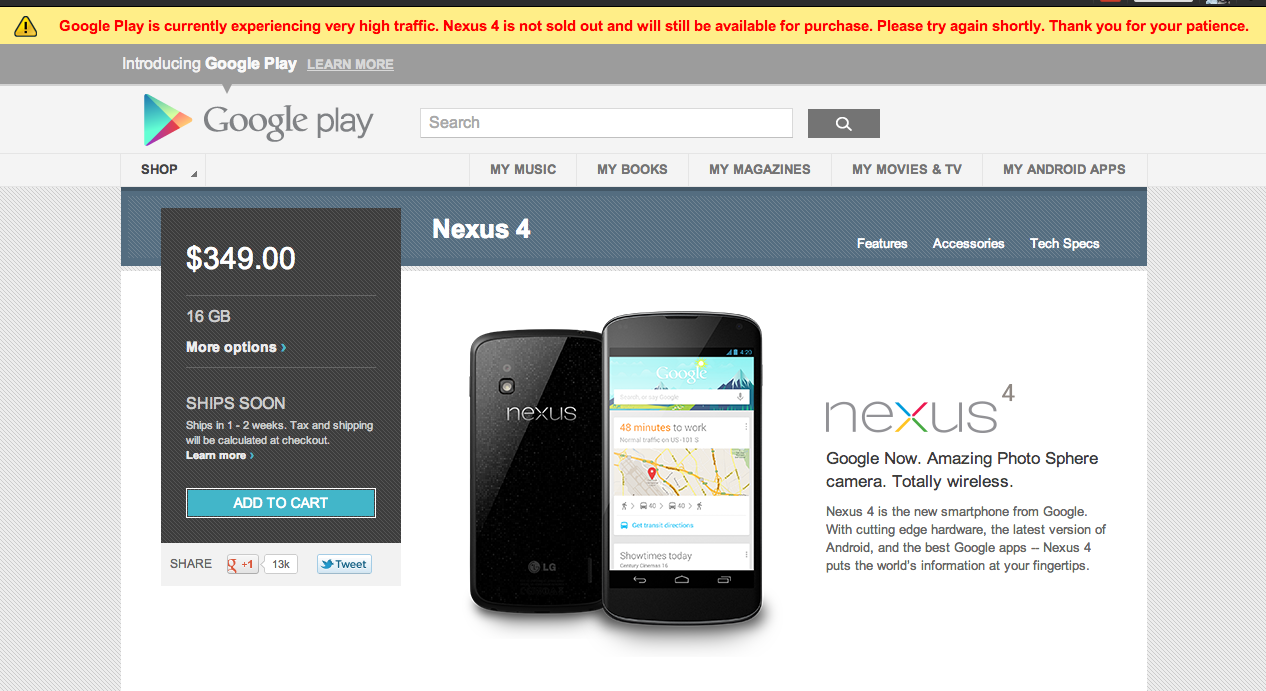Open MY MOVIES & TV tab
The width and height of the screenshot is (1266, 691).
click(x=907, y=170)
